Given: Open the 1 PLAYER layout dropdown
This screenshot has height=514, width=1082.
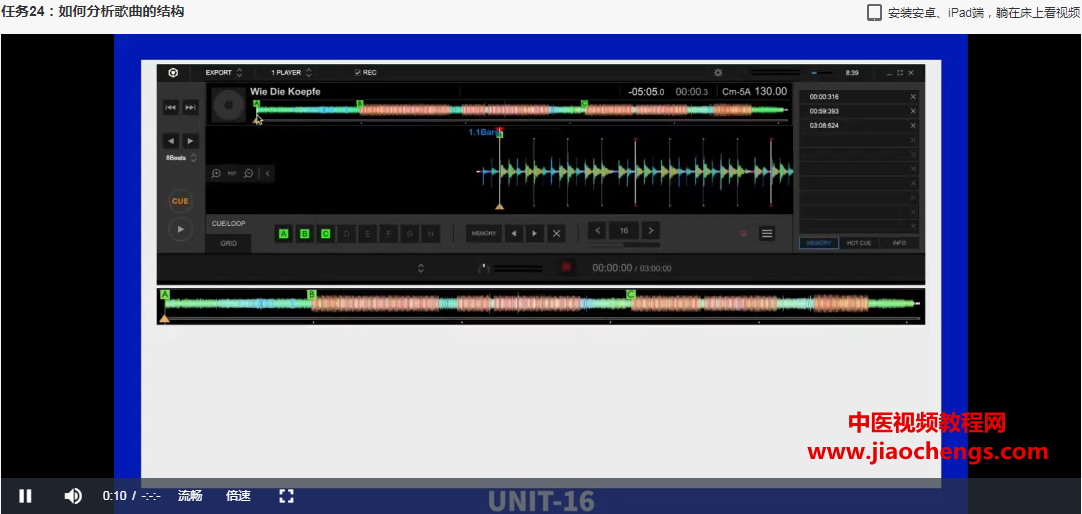Looking at the screenshot, I should pos(291,72).
